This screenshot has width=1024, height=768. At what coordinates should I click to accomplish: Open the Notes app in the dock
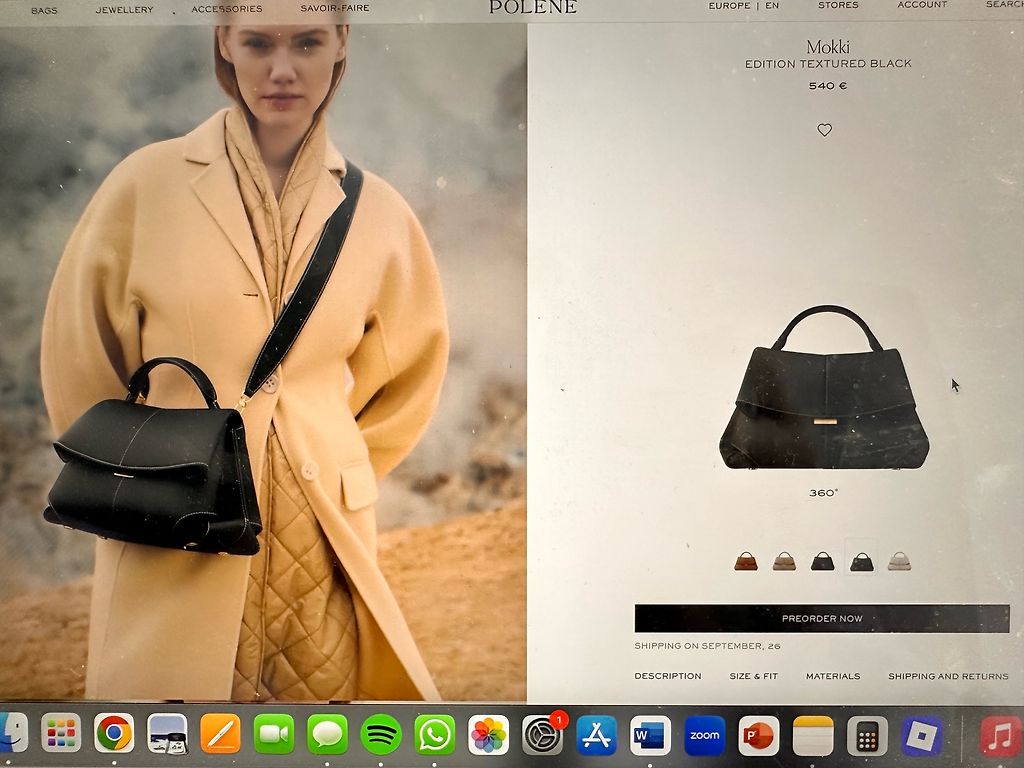point(813,736)
